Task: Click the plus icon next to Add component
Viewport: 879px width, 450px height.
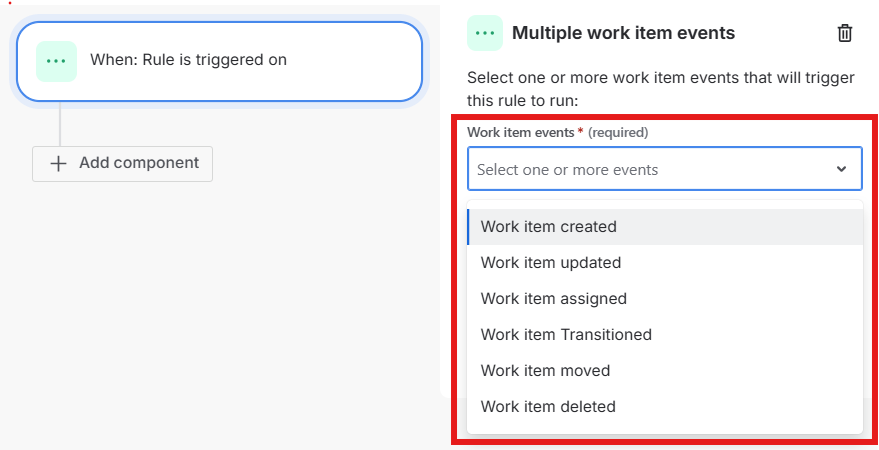Action: (x=59, y=163)
